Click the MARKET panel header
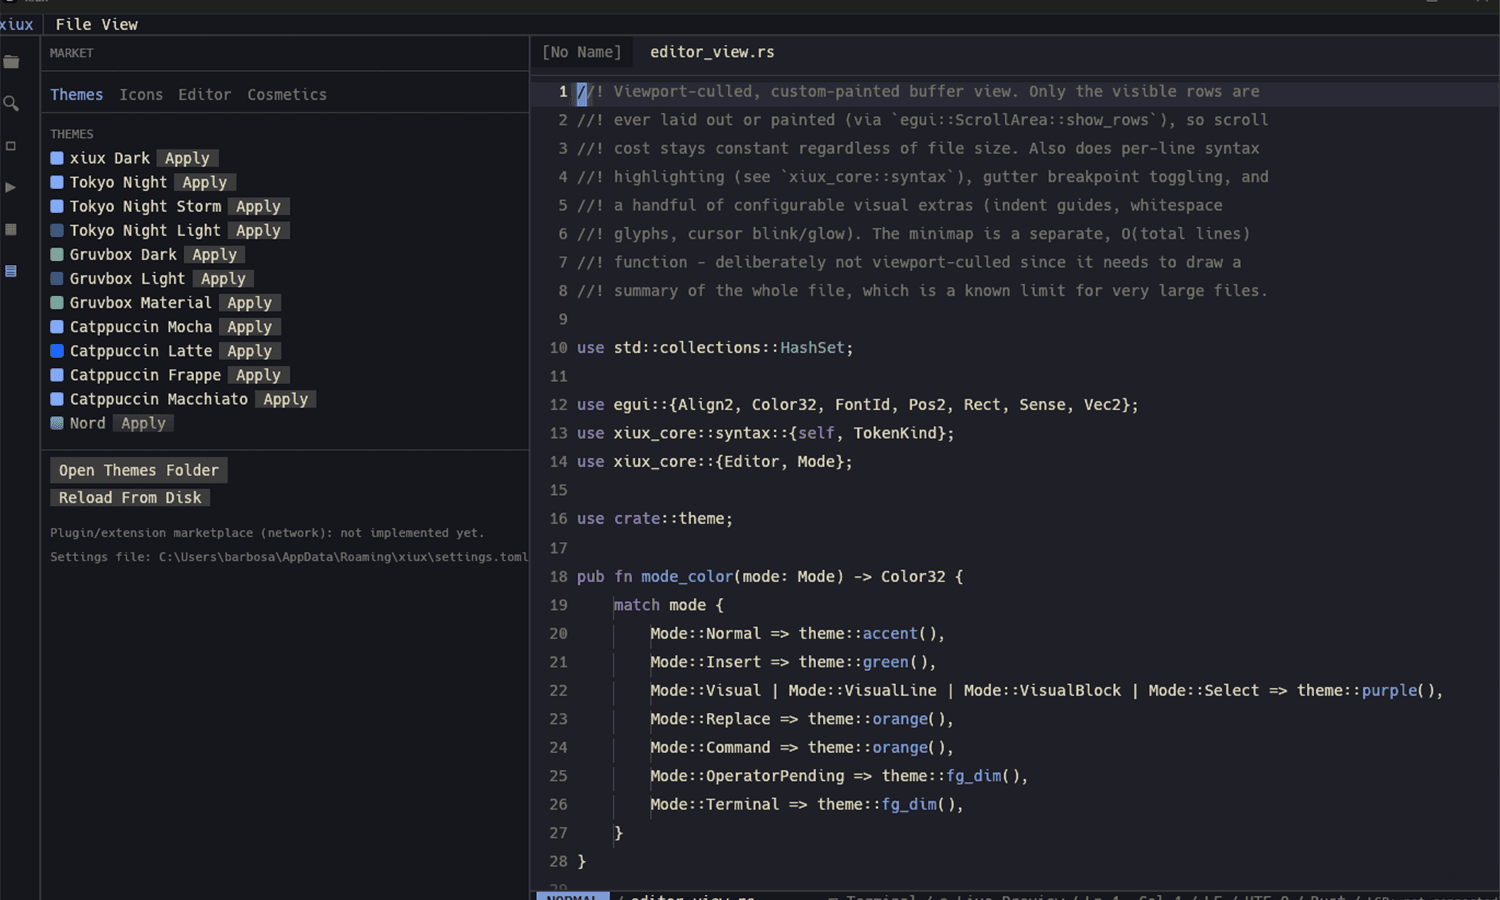Image resolution: width=1500 pixels, height=900 pixels. [x=72, y=53]
